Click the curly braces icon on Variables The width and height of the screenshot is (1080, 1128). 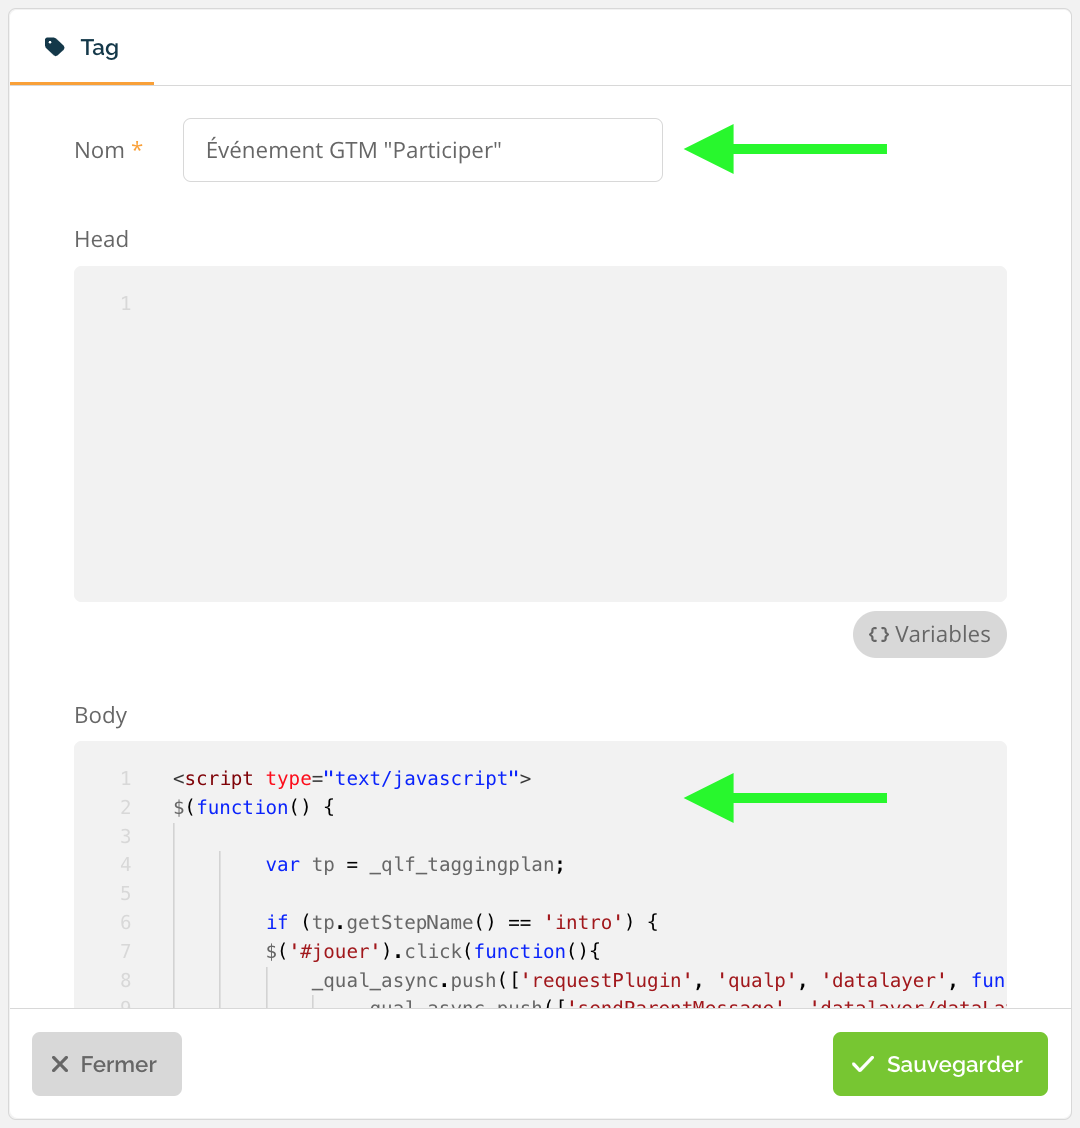(879, 634)
